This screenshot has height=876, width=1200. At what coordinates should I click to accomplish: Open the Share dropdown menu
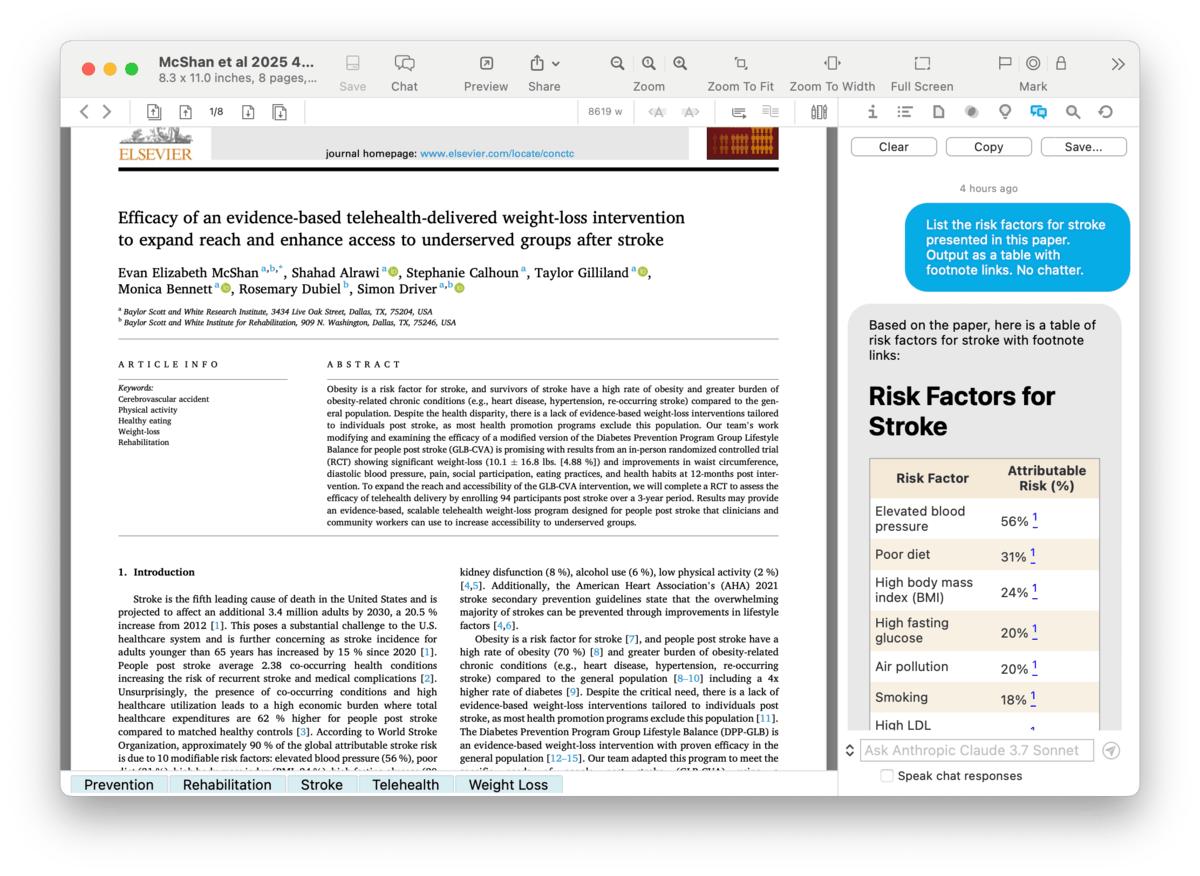coord(544,64)
